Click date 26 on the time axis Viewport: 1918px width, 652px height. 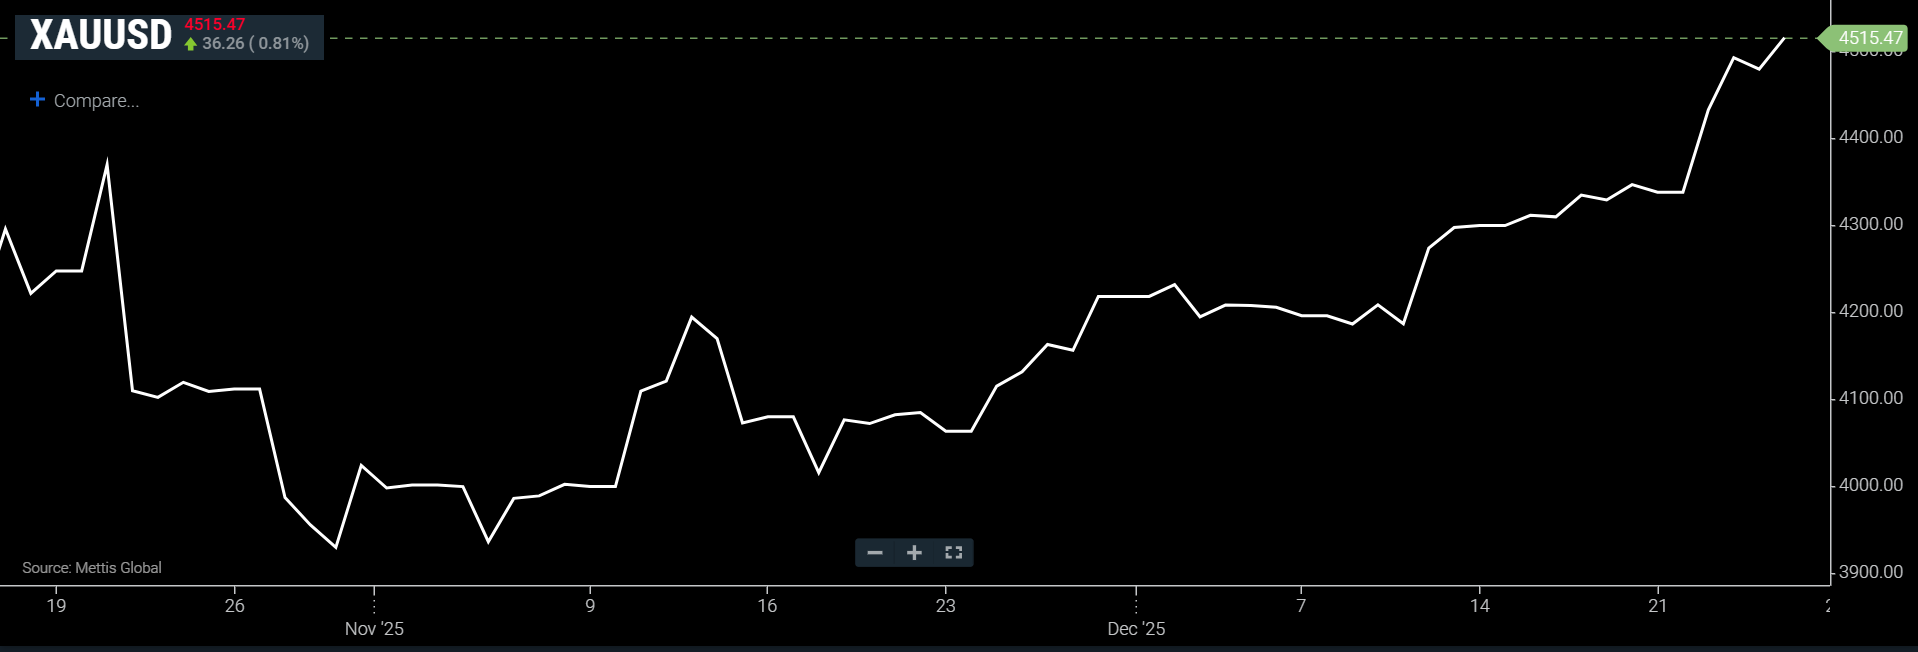[234, 606]
